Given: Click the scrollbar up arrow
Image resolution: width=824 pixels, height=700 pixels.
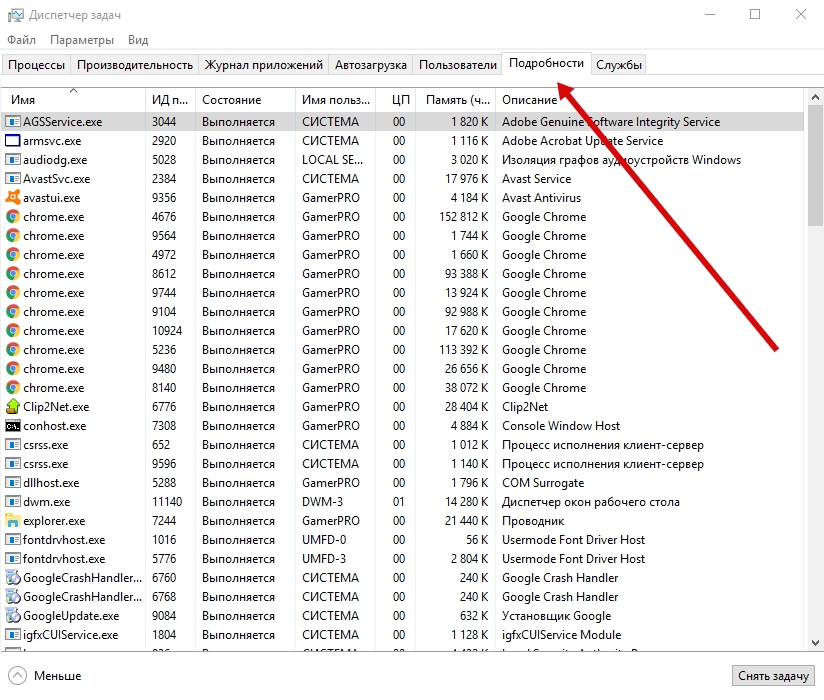Looking at the screenshot, I should pos(815,97).
